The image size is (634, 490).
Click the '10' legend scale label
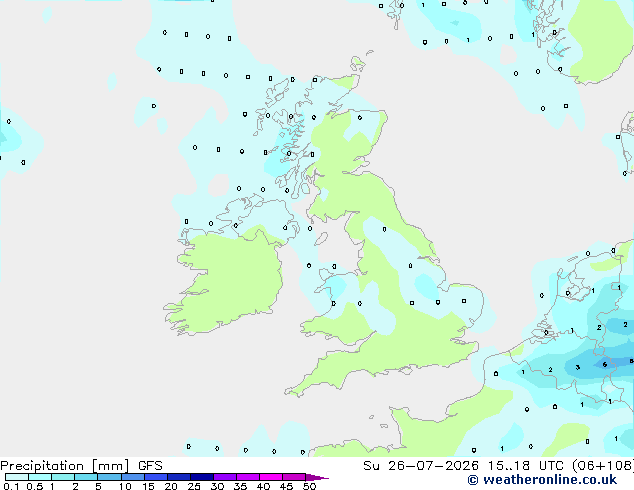[125, 486]
